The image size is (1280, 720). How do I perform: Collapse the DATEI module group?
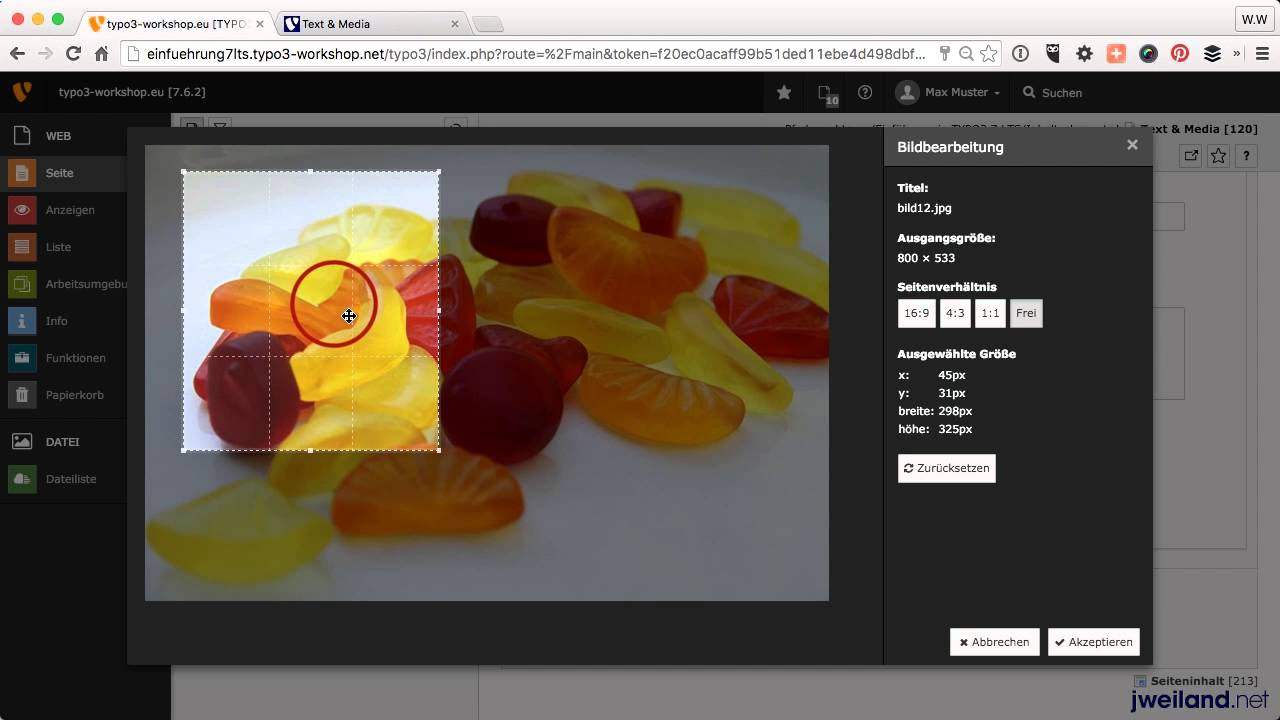[x=62, y=442]
